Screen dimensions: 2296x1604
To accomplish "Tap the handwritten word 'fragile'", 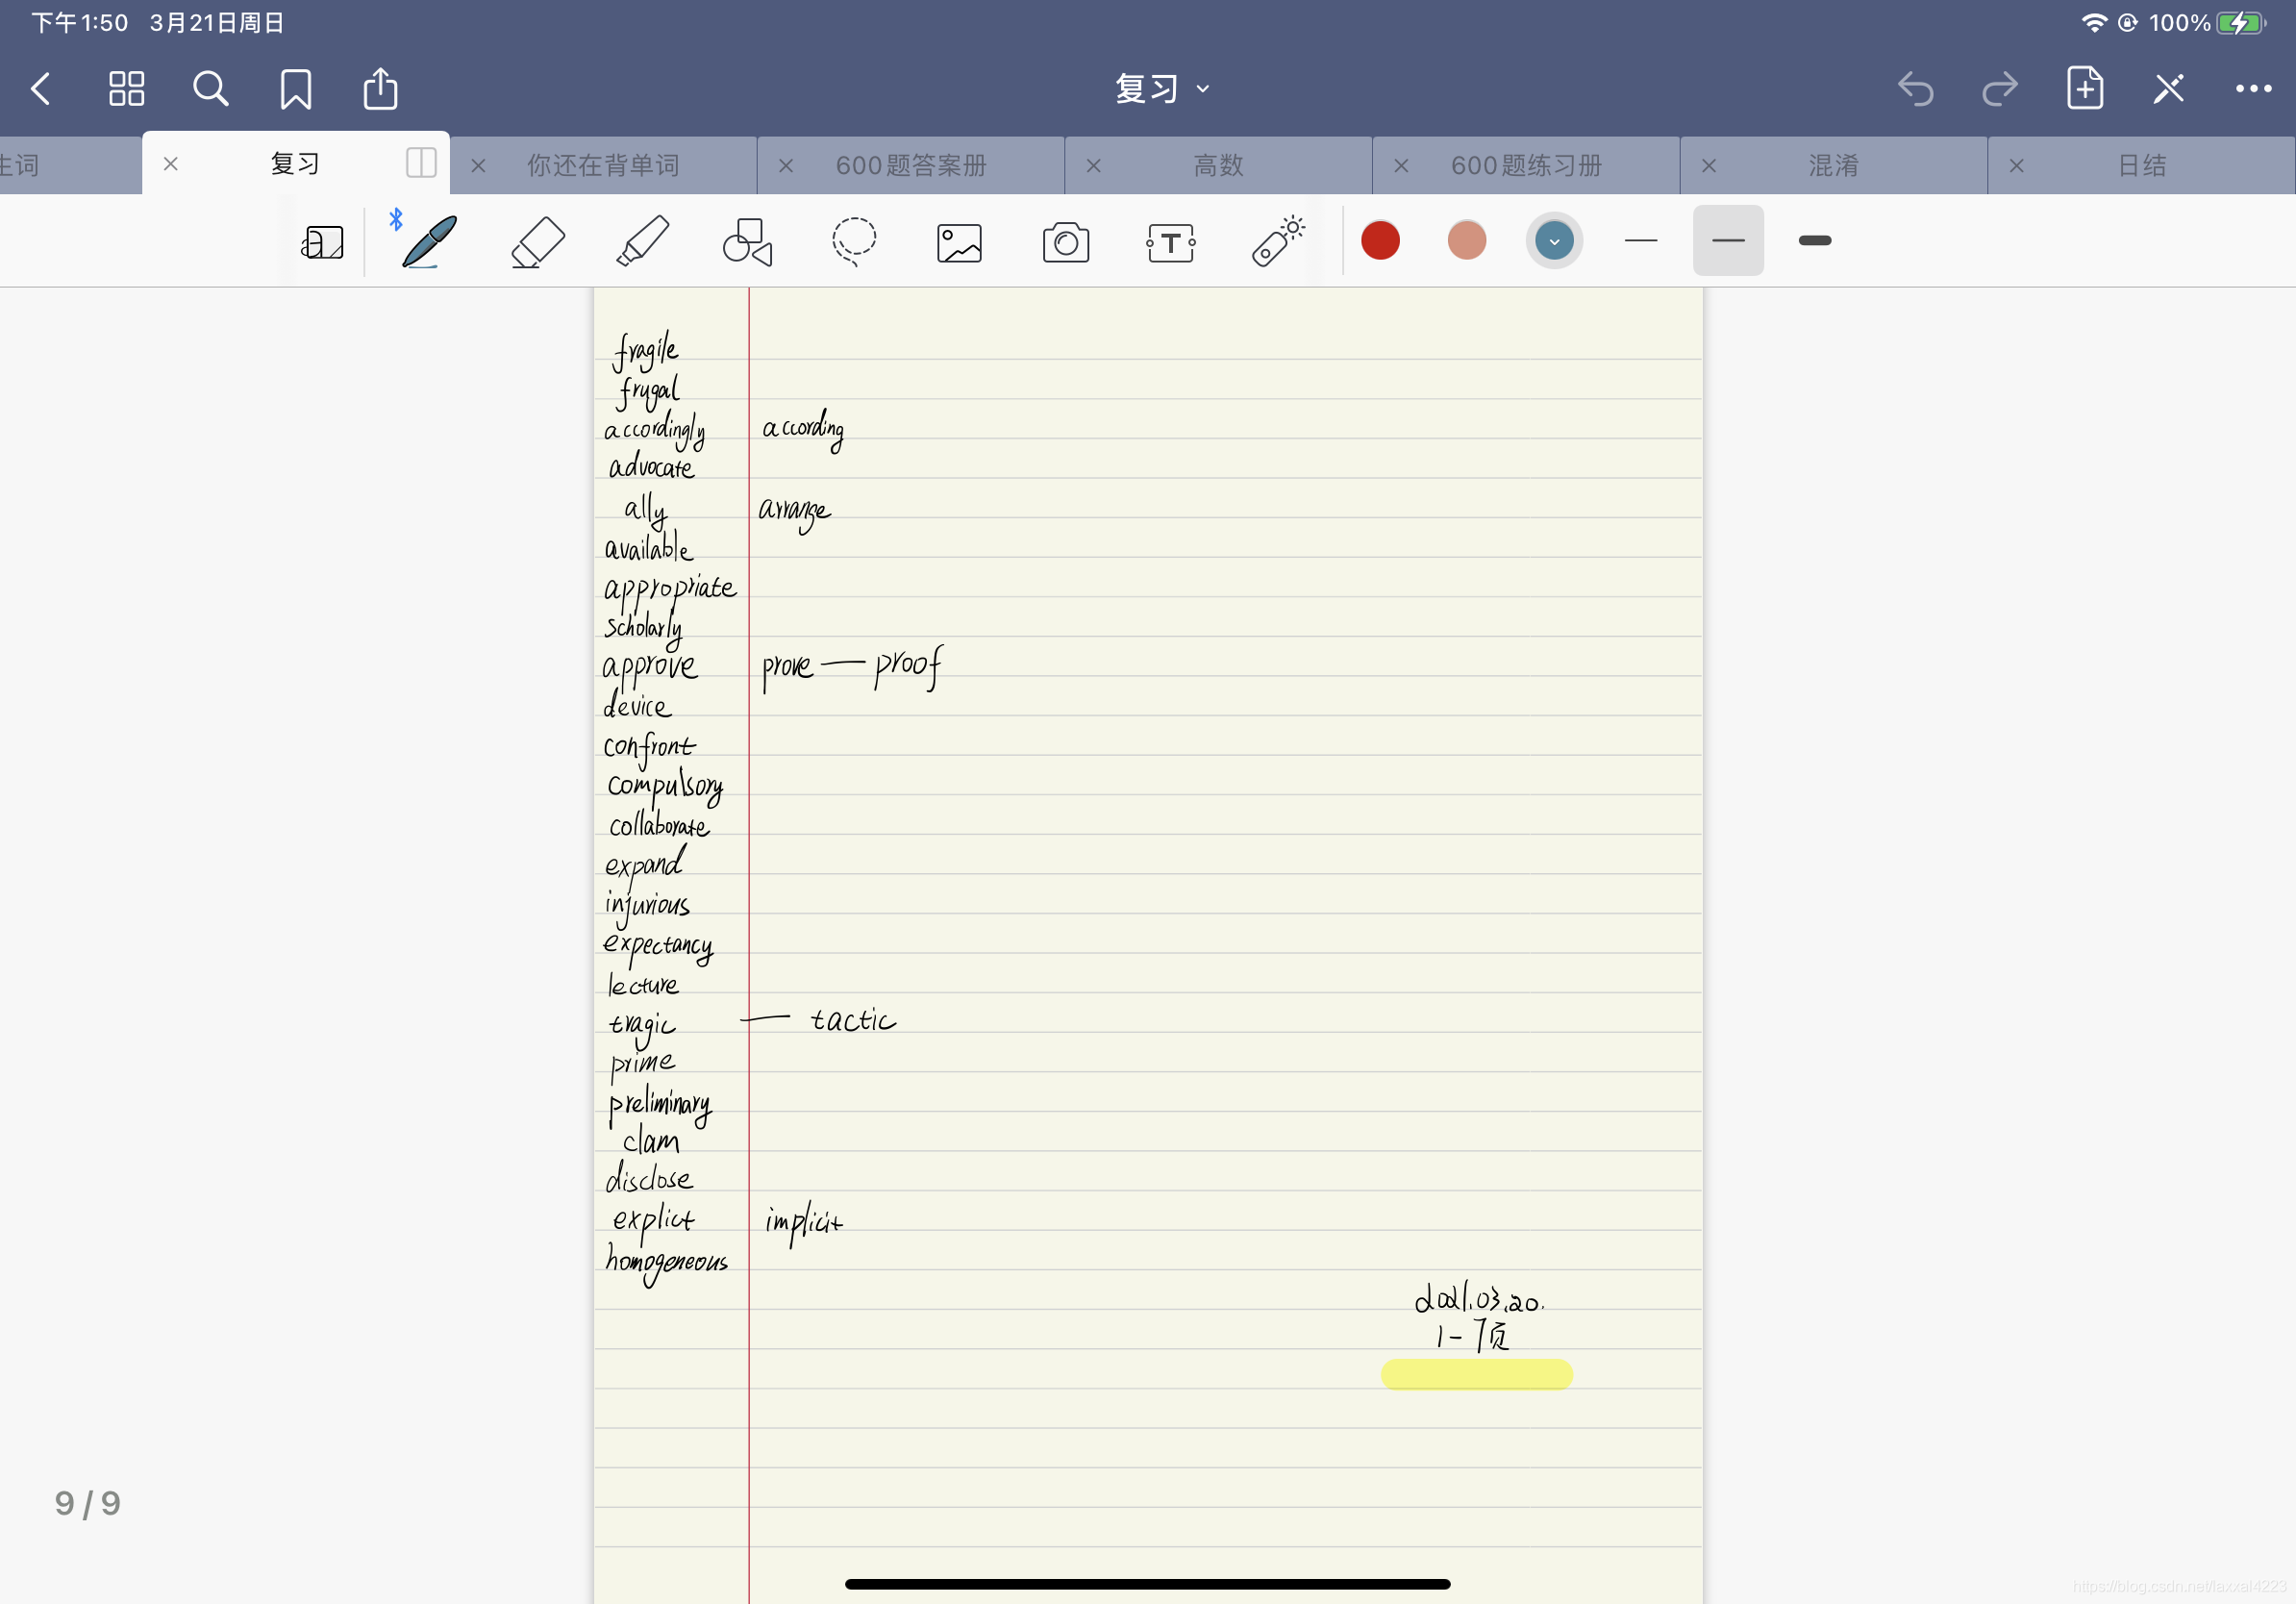I will coord(646,351).
